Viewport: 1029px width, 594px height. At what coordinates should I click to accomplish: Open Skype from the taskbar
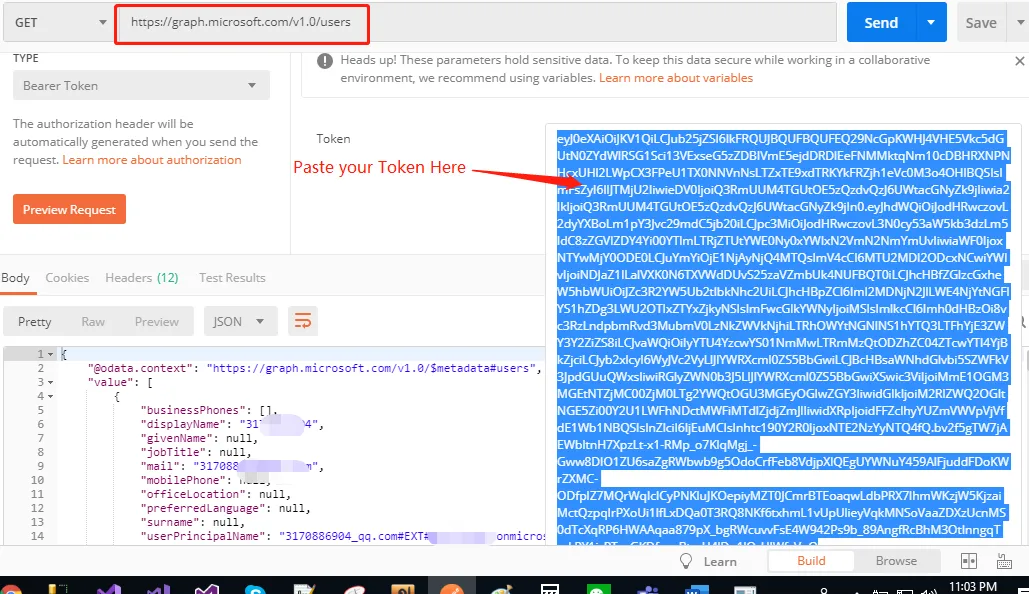point(255,589)
